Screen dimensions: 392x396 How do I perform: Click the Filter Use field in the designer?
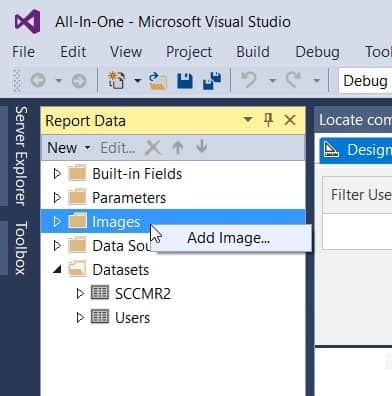coord(357,195)
